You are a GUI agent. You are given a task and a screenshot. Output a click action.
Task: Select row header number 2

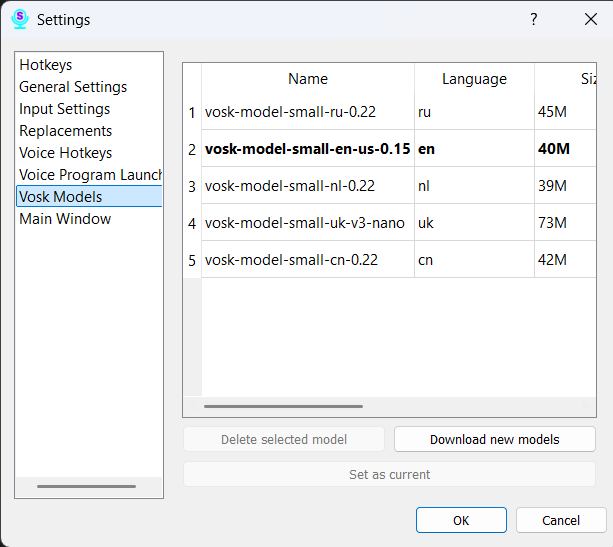pos(192,149)
